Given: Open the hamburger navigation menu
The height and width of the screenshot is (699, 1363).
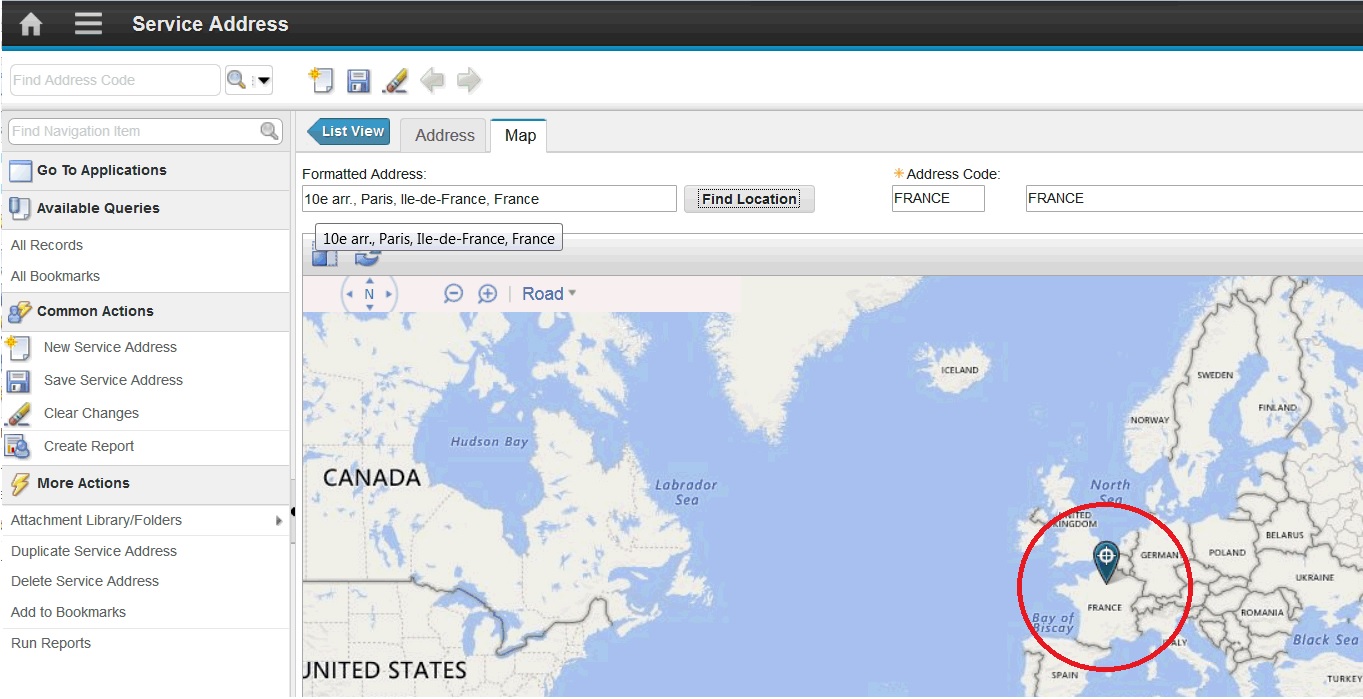Looking at the screenshot, I should coord(88,23).
